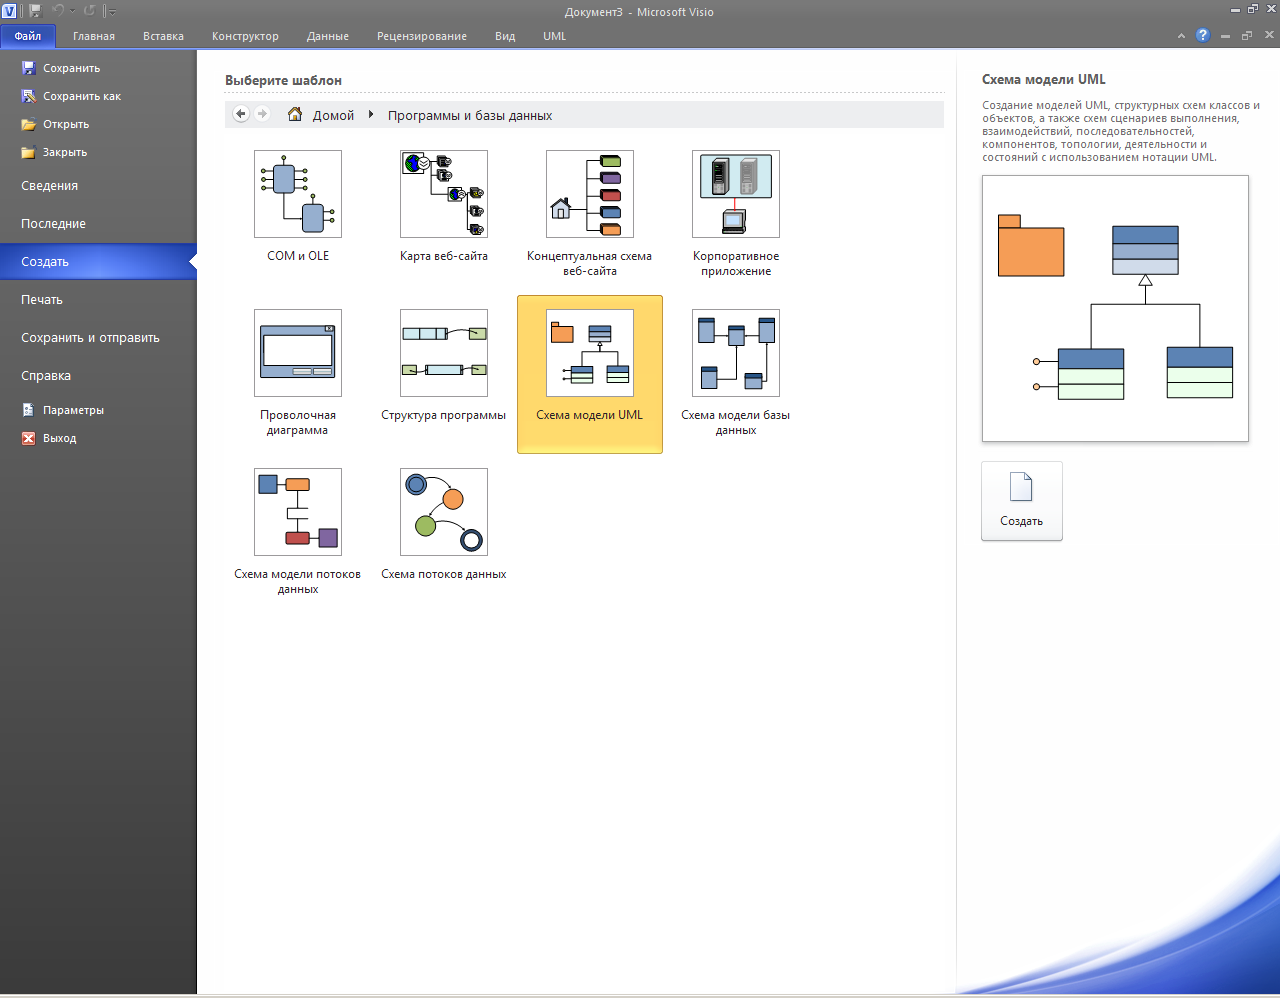
Task: Open the Справка section
Action: click(98, 376)
